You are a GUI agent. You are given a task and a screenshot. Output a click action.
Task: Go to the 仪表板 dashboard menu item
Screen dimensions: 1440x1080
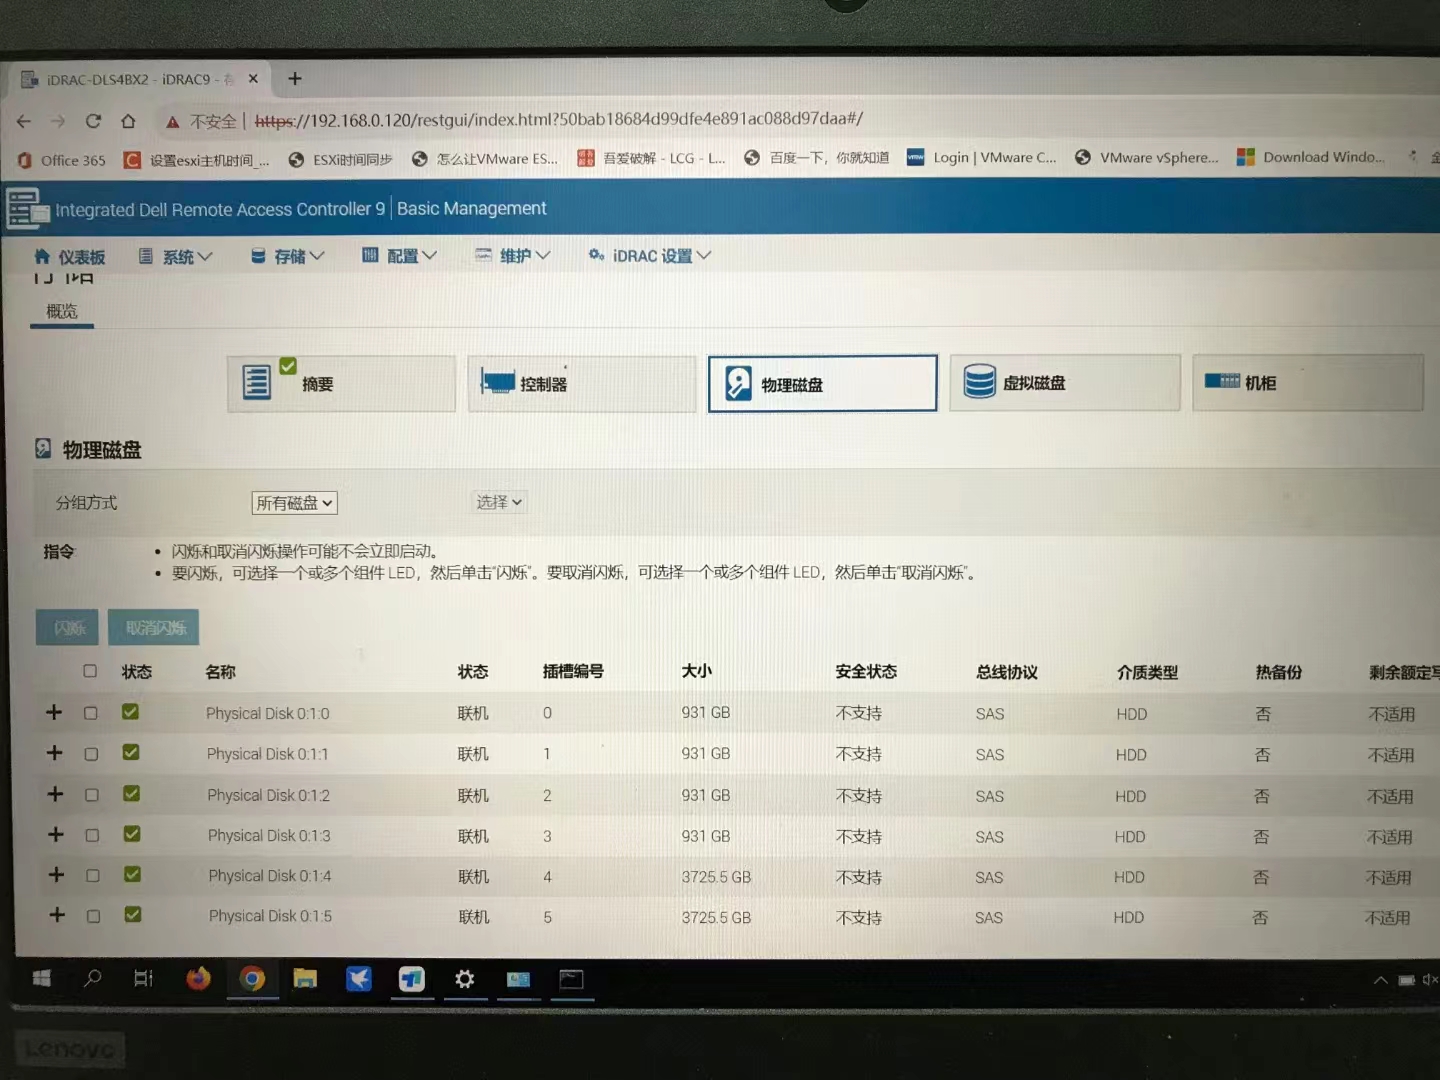tap(70, 257)
